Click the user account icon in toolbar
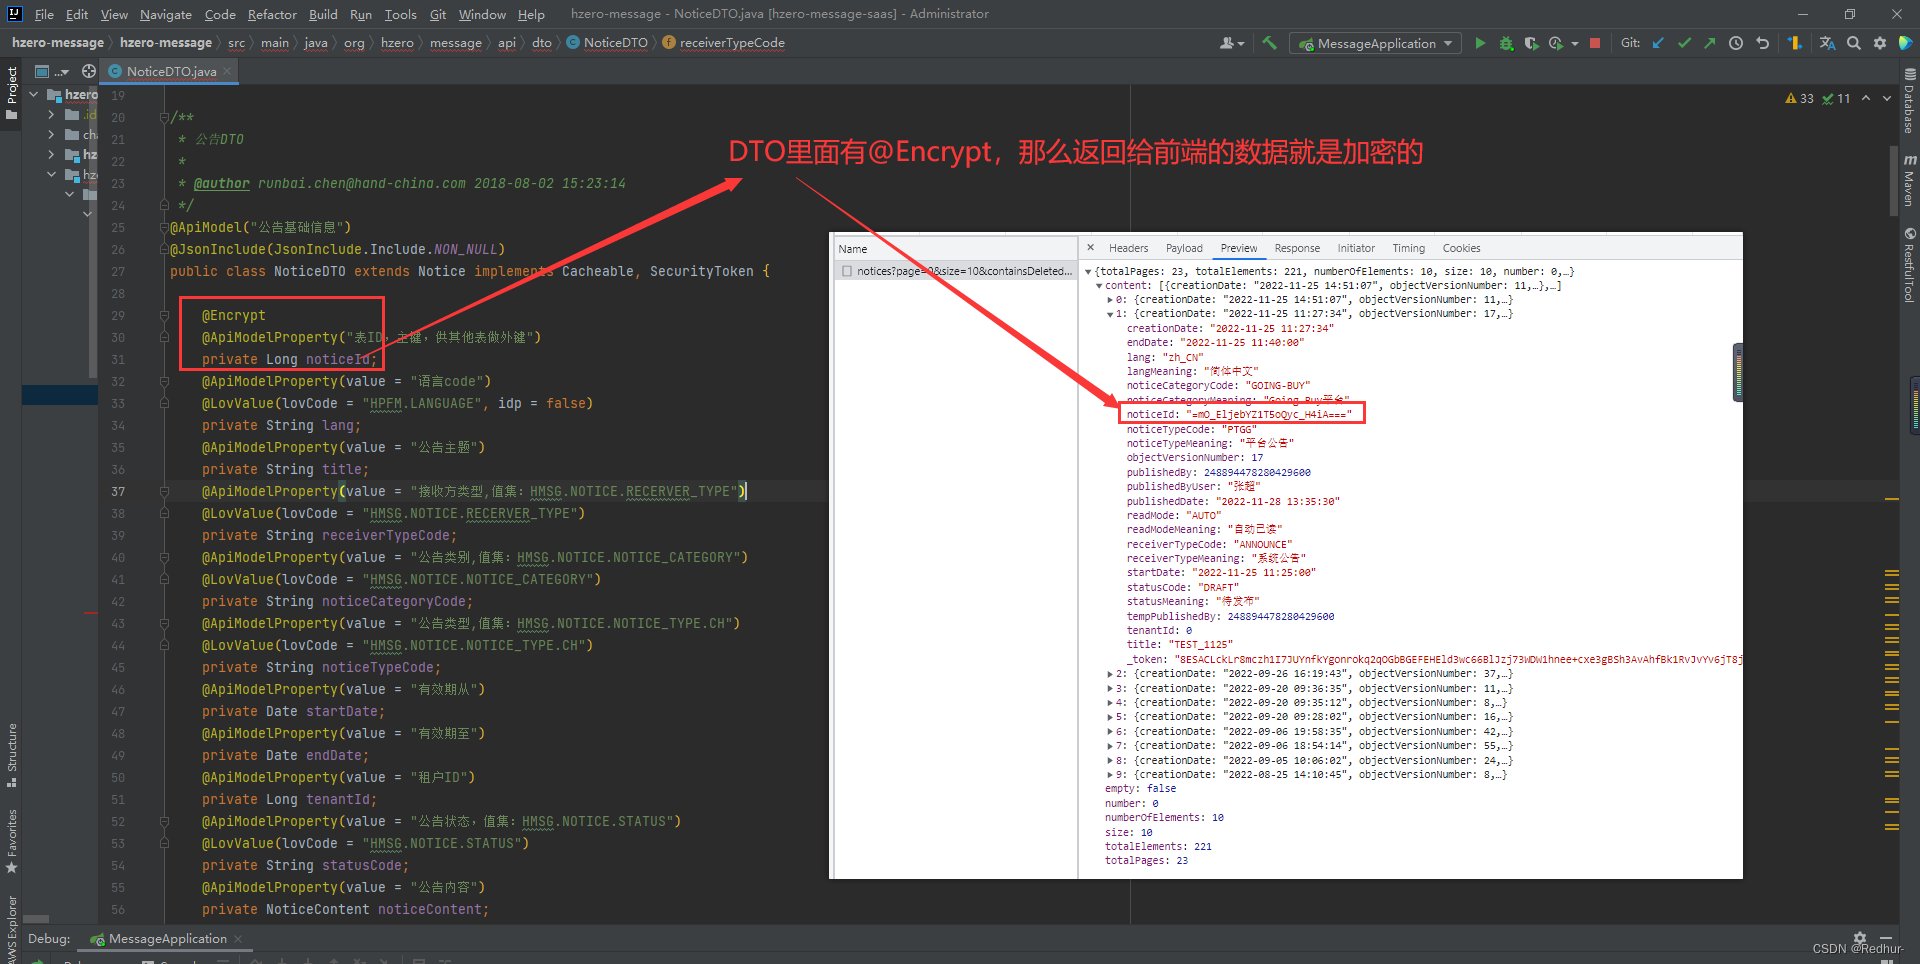Viewport: 1920px width, 964px height. click(x=1227, y=43)
